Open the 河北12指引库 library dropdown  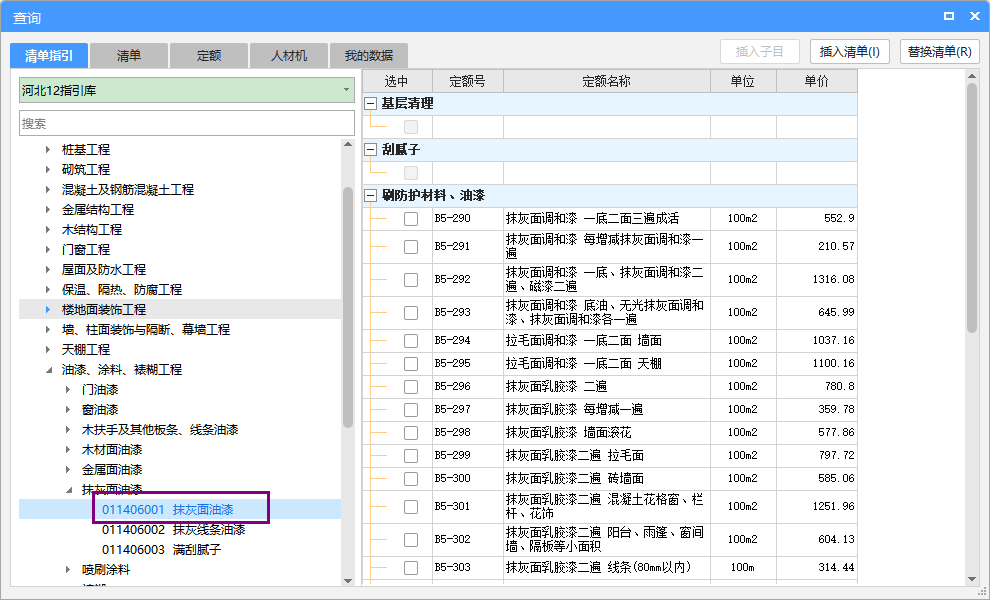pyautogui.click(x=187, y=90)
